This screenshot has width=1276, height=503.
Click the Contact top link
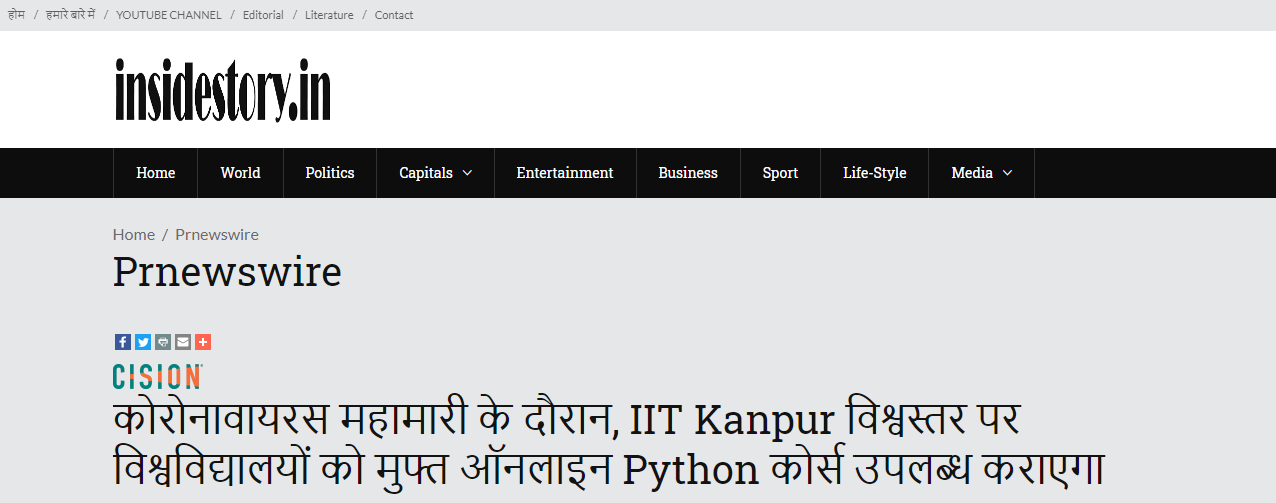point(394,15)
